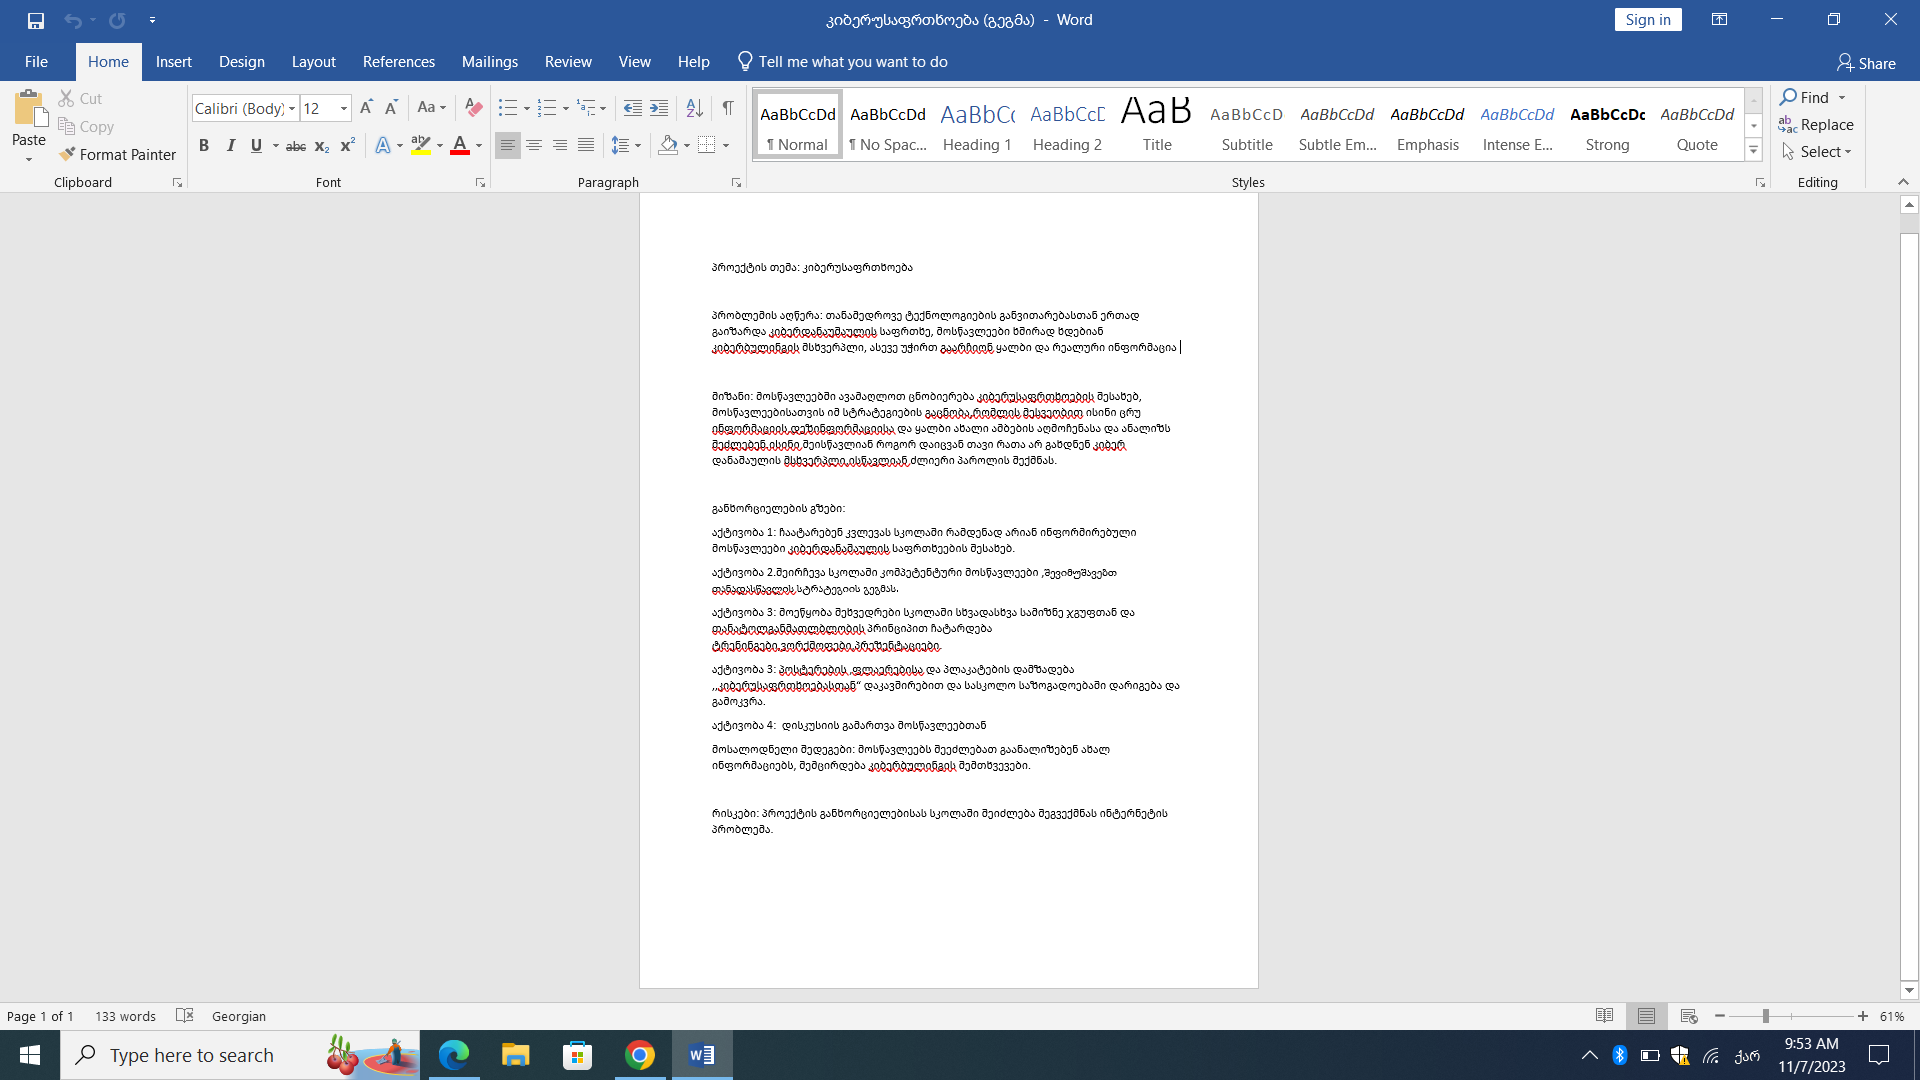Screen dimensions: 1920x1080
Task: Expand the bullets list dropdown
Action: pyautogui.click(x=527, y=108)
